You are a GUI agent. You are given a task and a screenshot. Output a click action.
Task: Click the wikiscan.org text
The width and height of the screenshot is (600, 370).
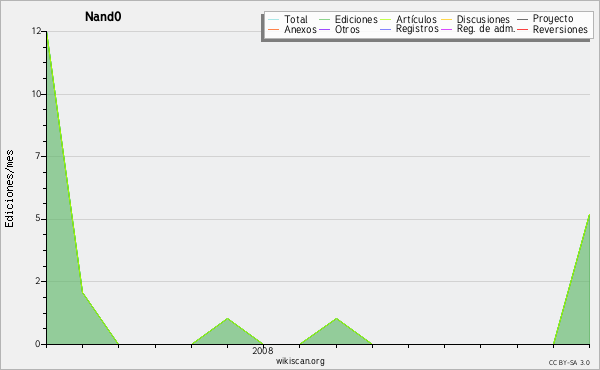pos(300,361)
